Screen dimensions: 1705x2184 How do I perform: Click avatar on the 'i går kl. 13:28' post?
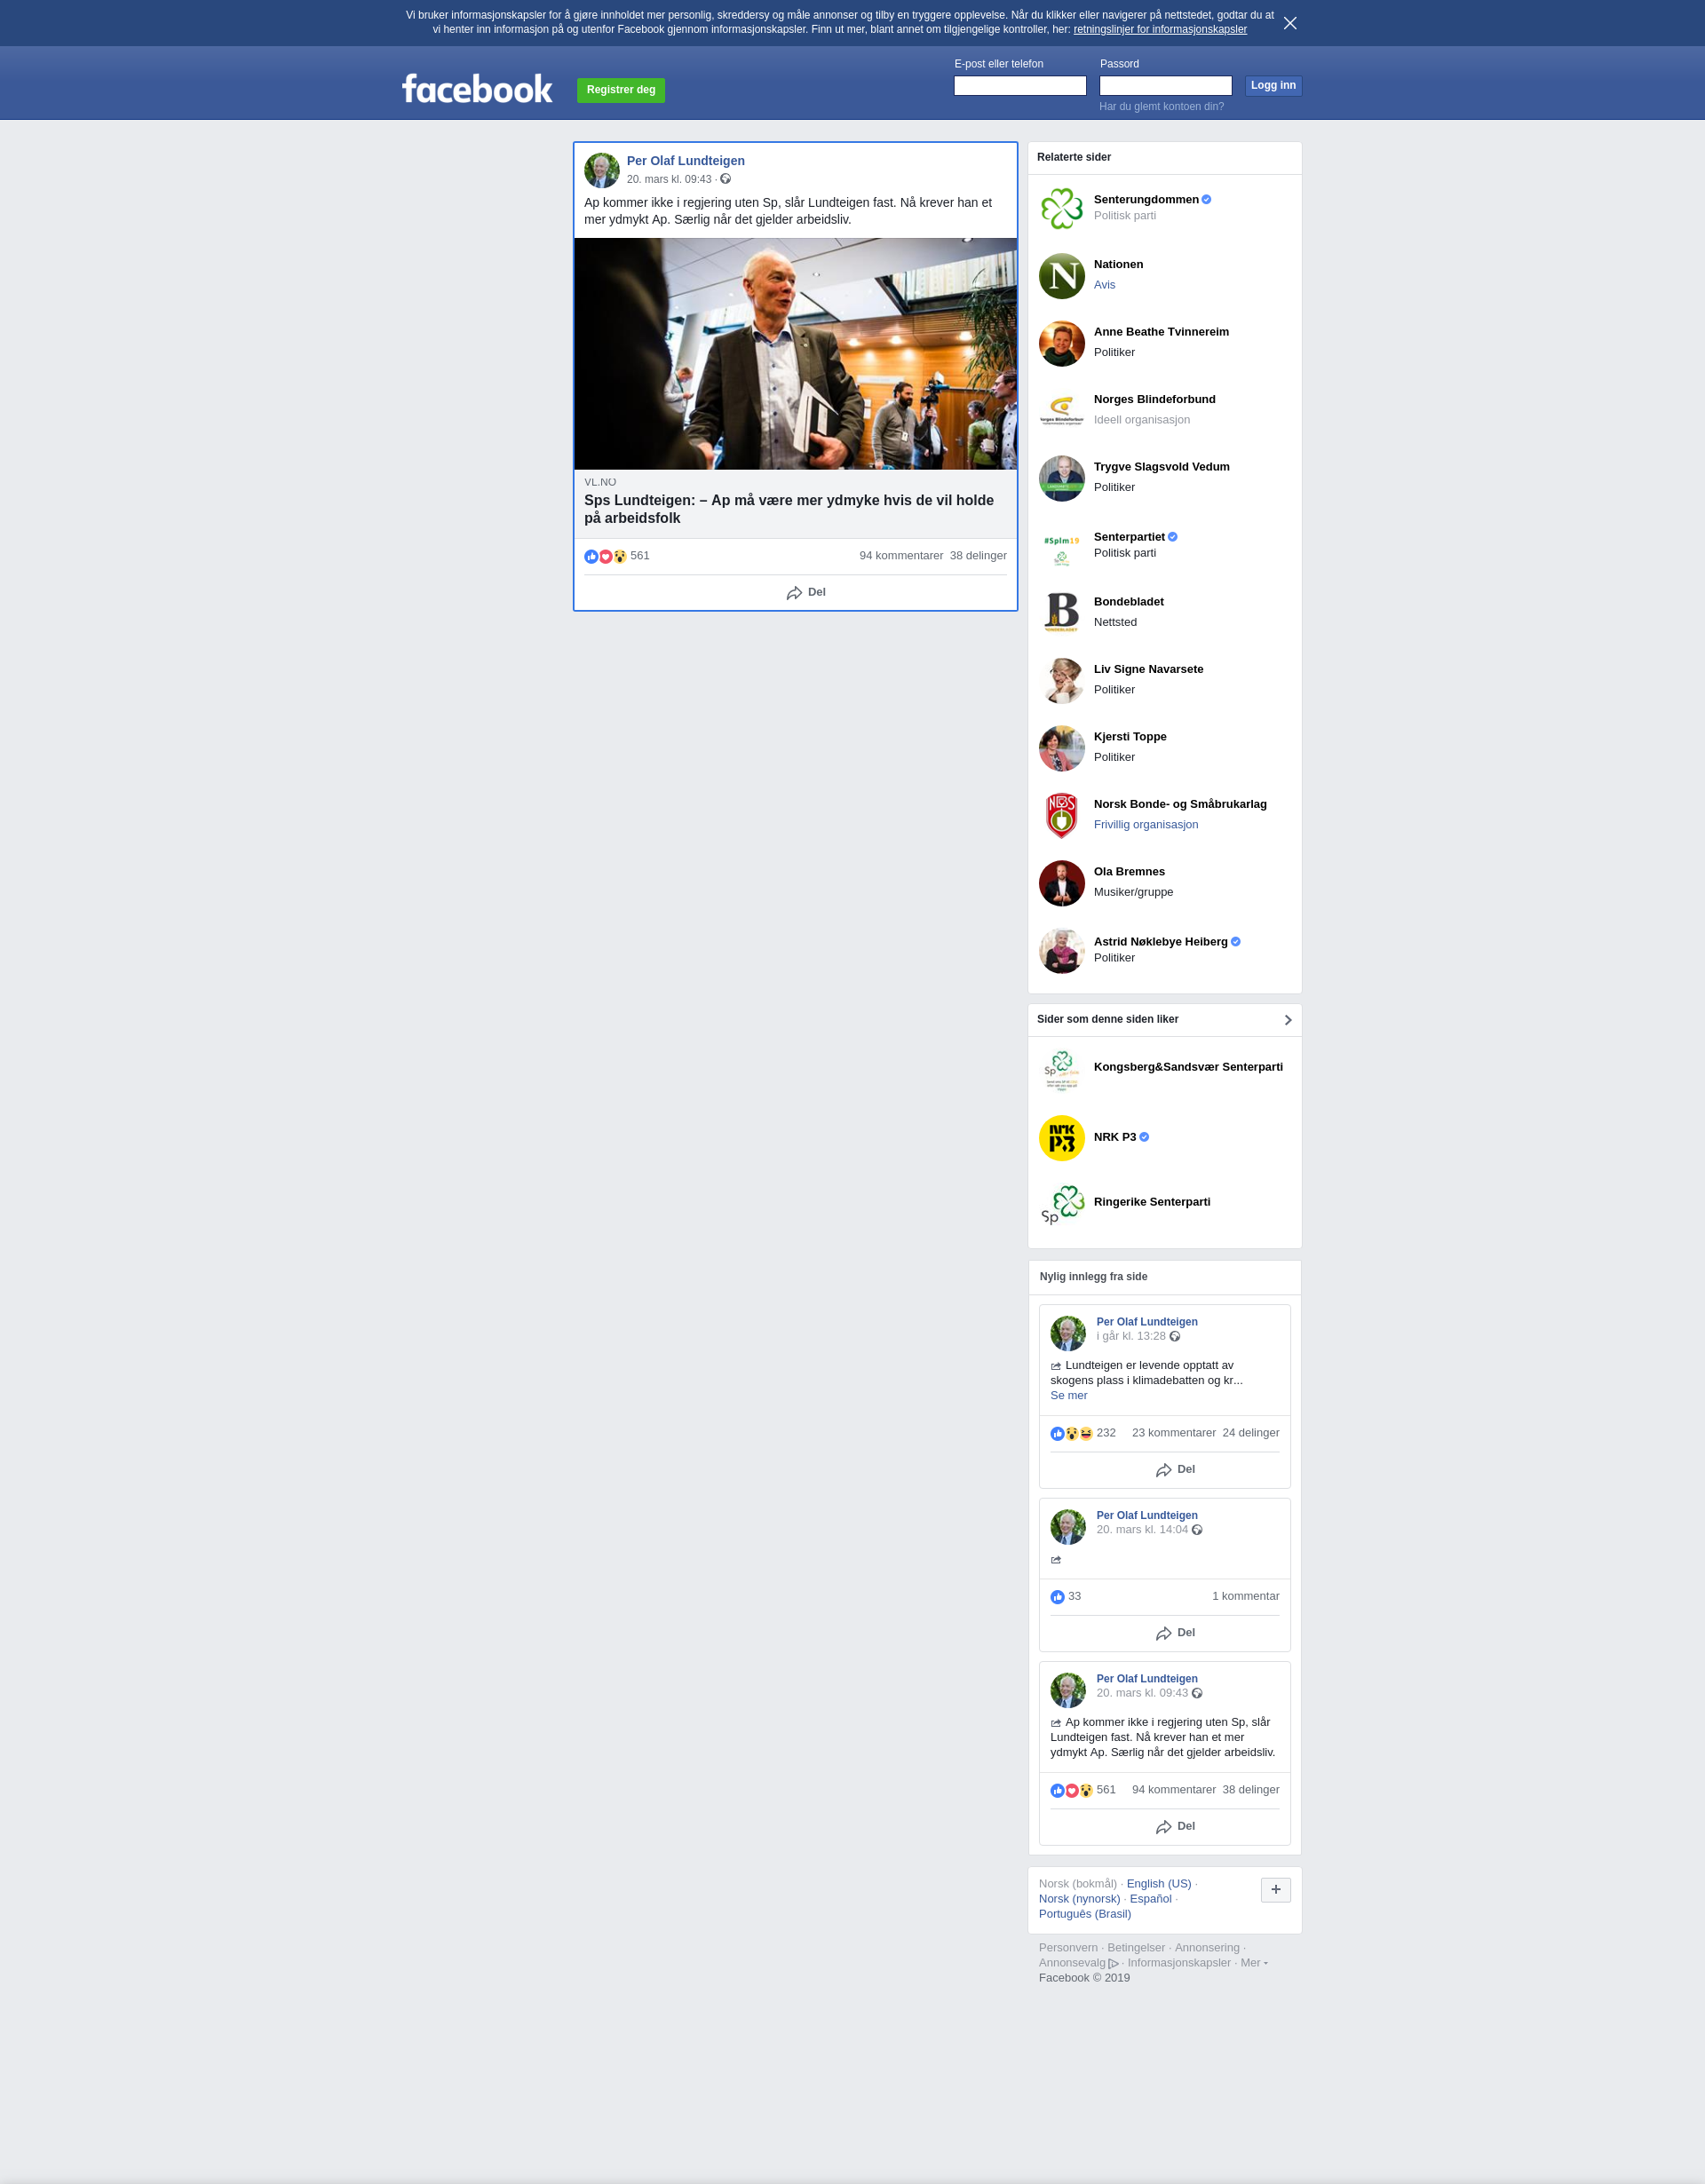(x=1067, y=1333)
